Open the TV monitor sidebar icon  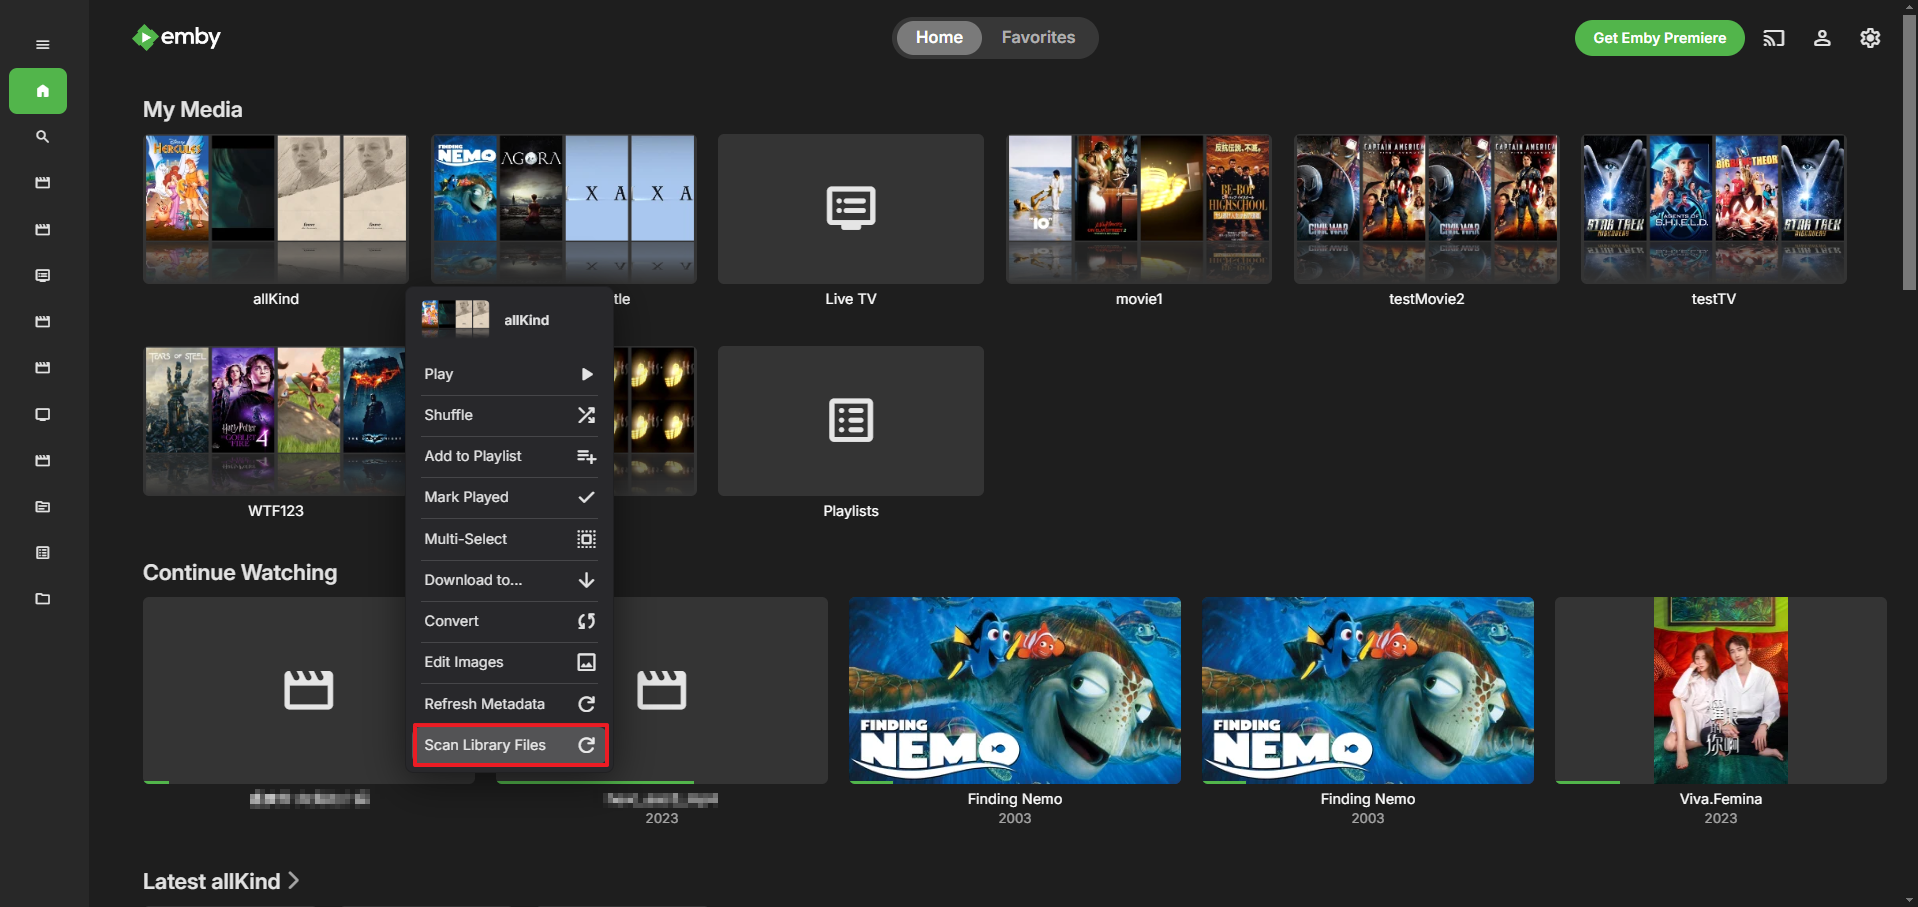click(x=42, y=414)
